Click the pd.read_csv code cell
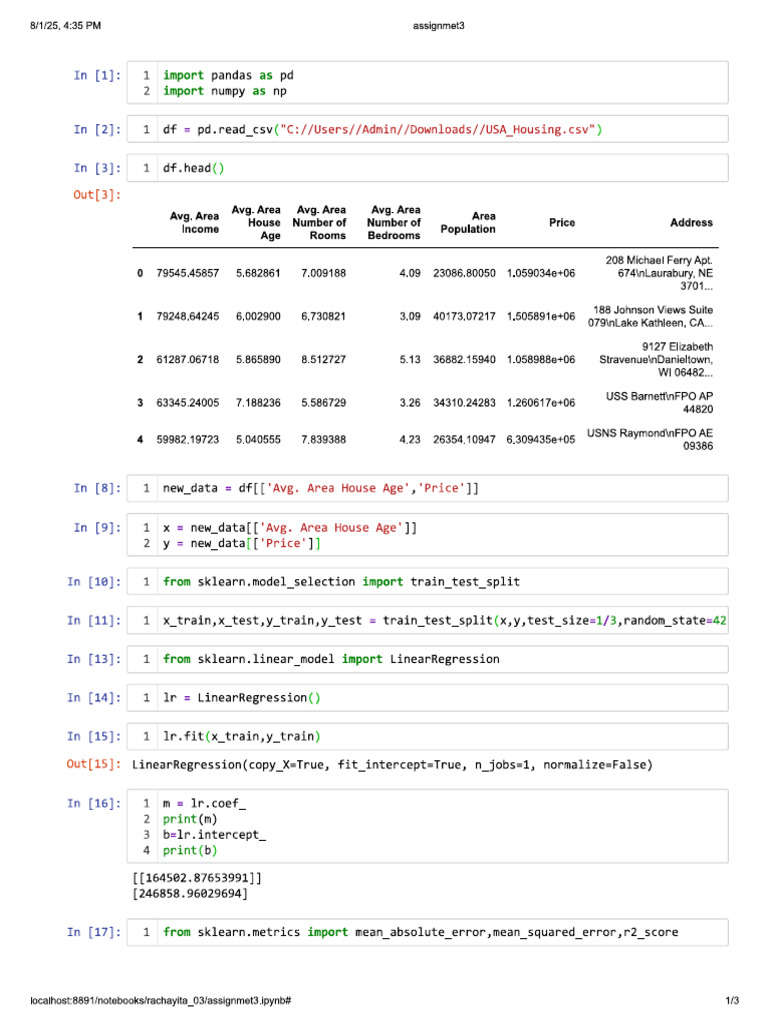The width and height of the screenshot is (768, 1024). [428, 129]
